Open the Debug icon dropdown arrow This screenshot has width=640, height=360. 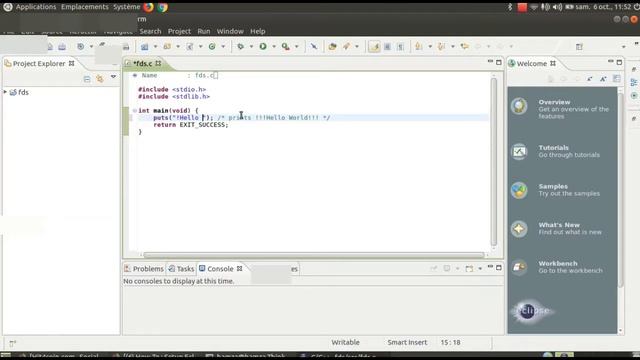pos(251,47)
